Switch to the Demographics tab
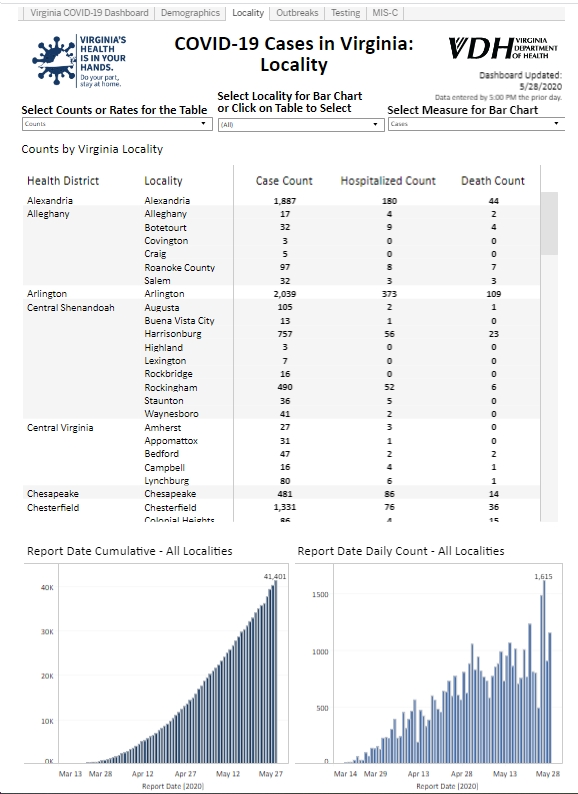 point(190,13)
